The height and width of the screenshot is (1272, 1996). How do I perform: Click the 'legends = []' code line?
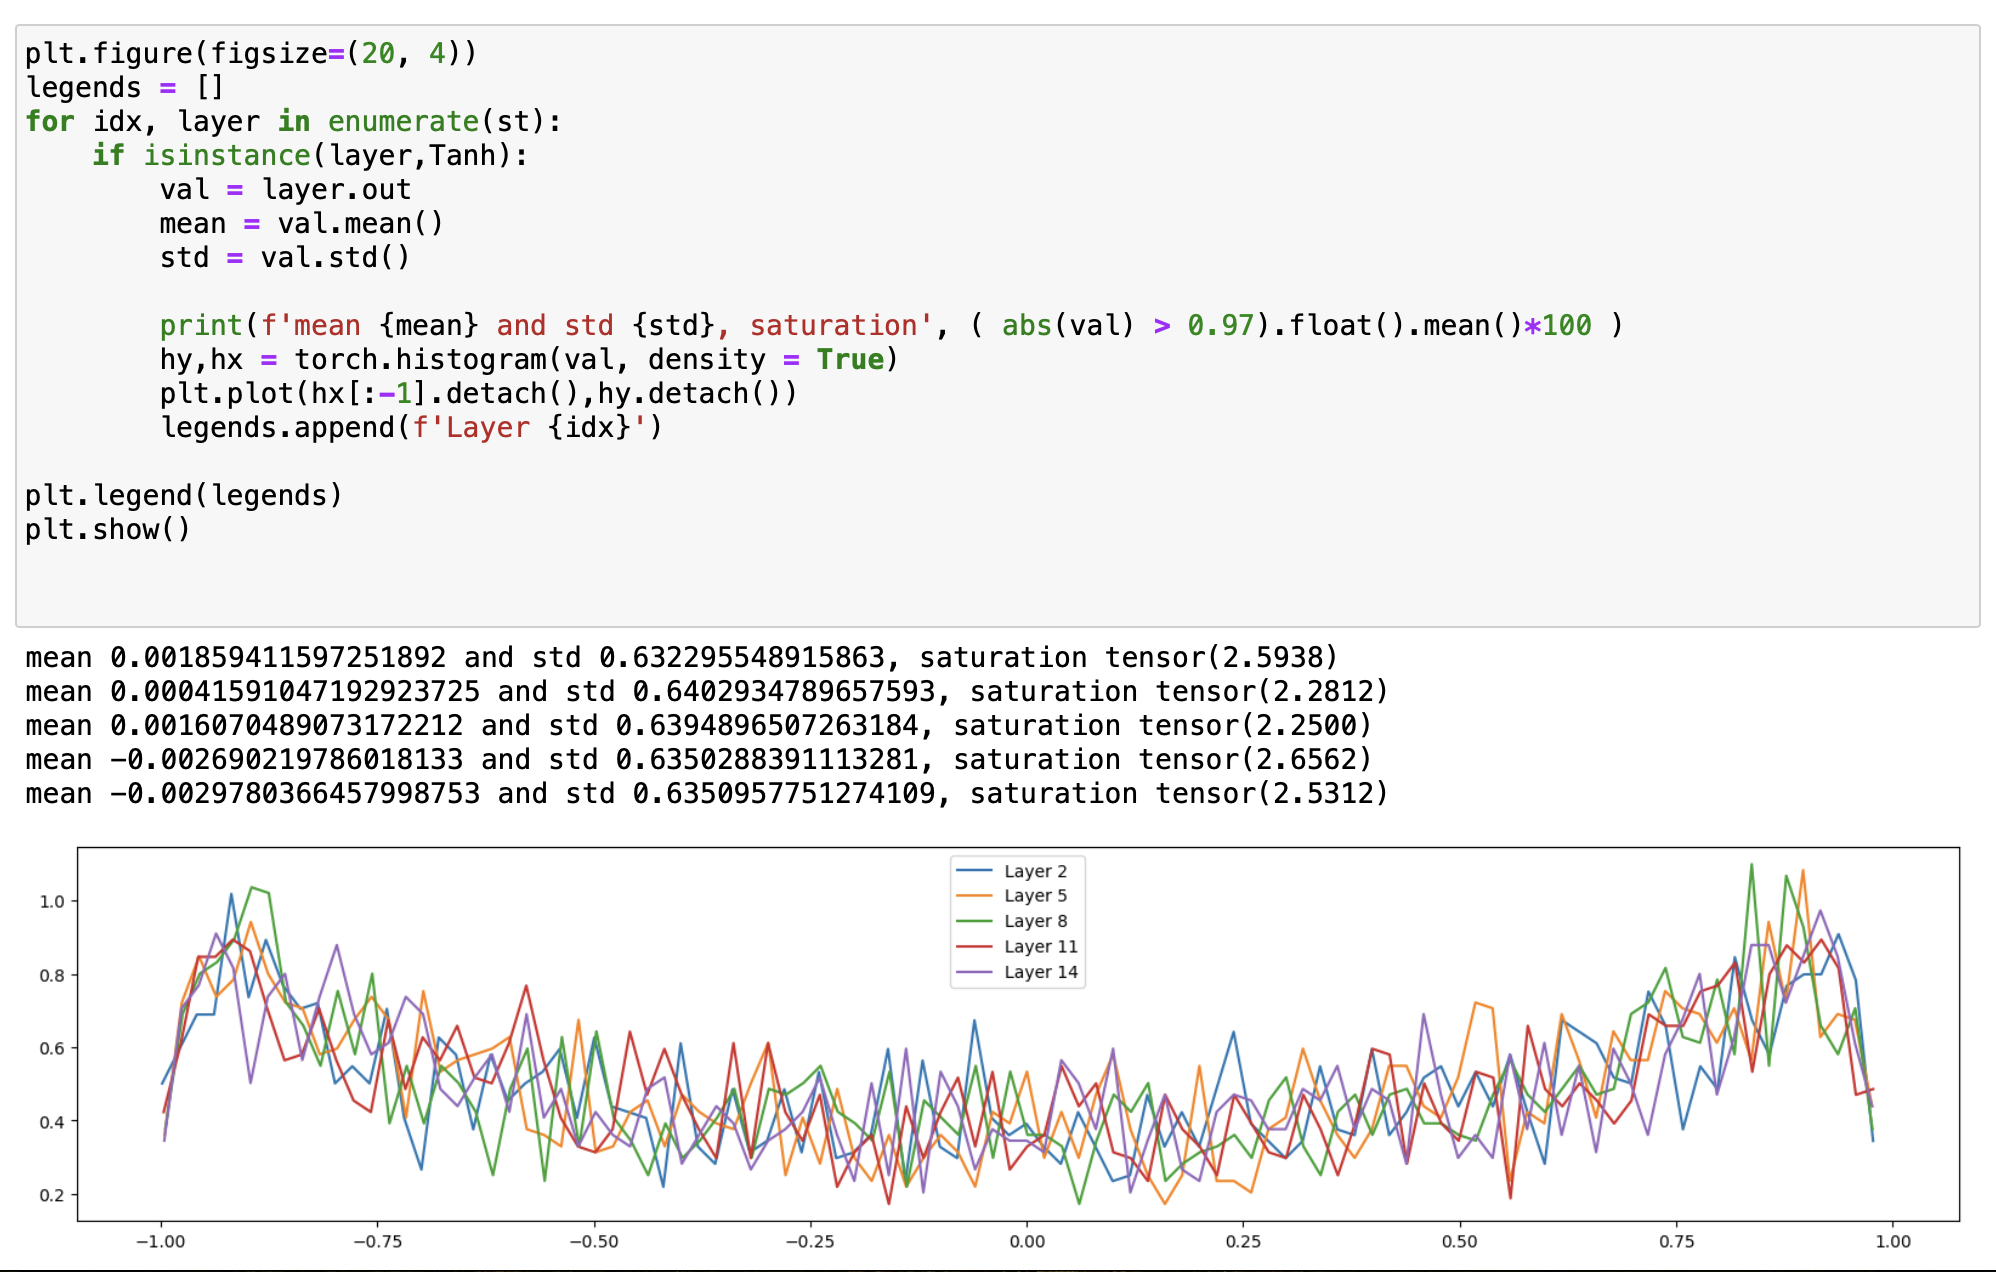(124, 87)
